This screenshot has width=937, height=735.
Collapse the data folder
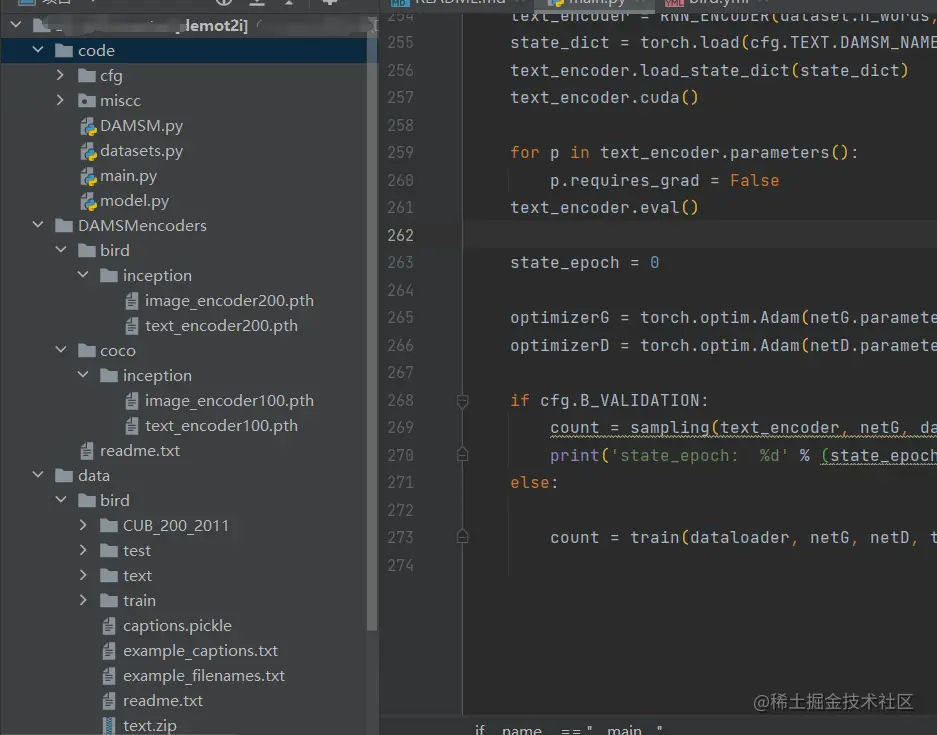pyautogui.click(x=38, y=474)
